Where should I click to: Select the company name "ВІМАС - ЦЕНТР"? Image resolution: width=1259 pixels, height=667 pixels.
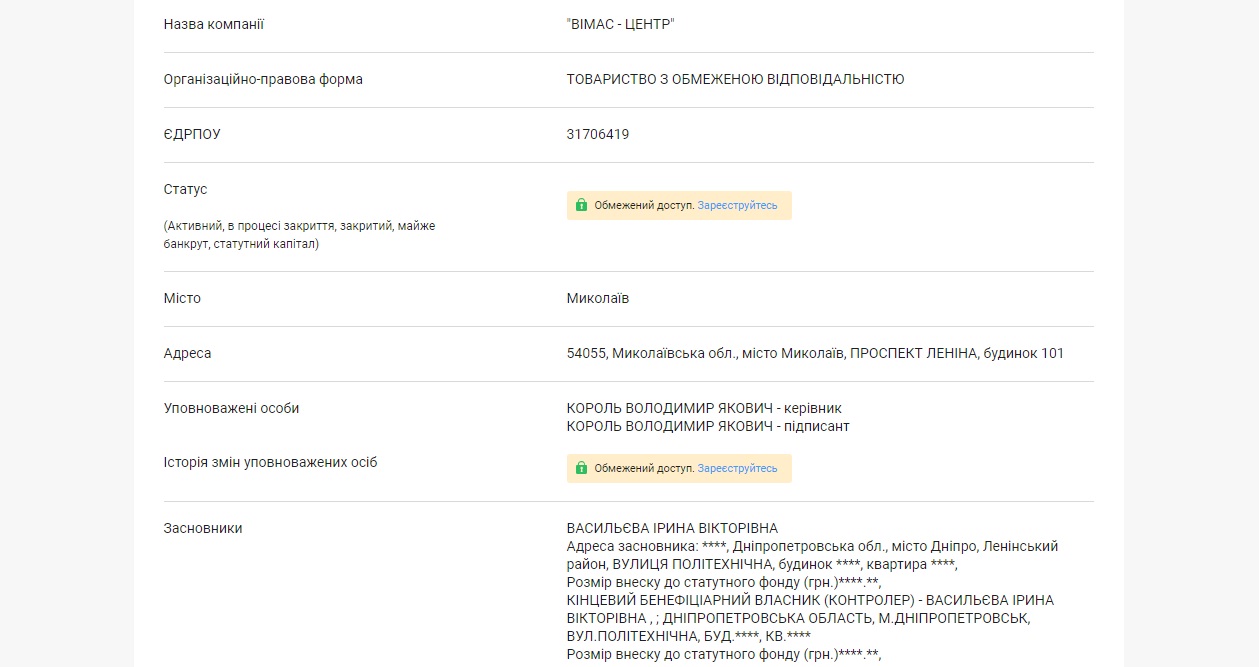click(x=620, y=24)
